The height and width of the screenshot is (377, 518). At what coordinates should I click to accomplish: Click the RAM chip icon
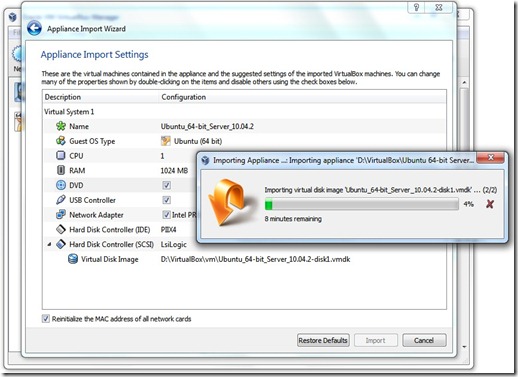pos(61,170)
